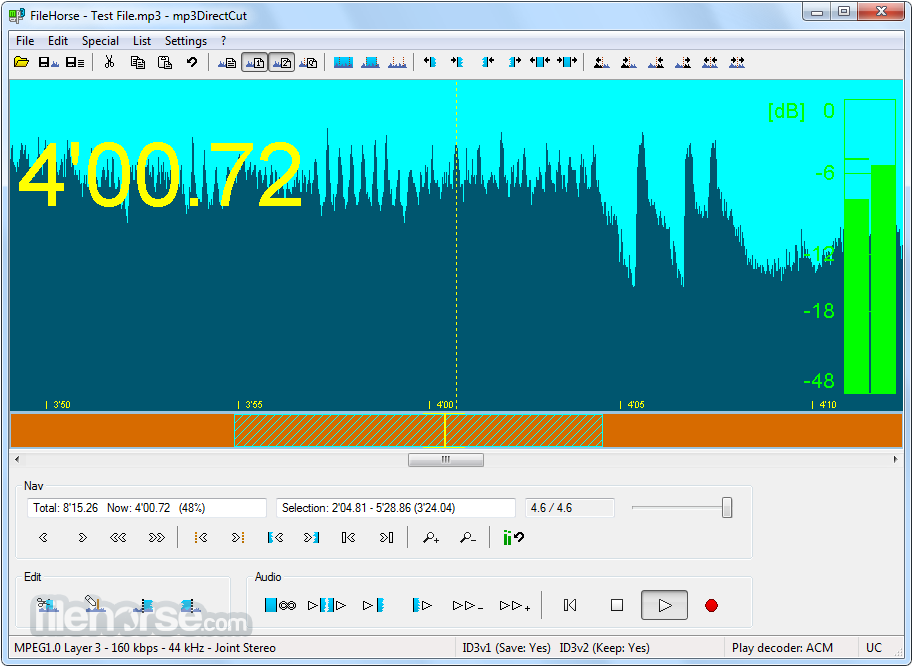Click the double-triangle plus button in Audio

pyautogui.click(x=515, y=606)
